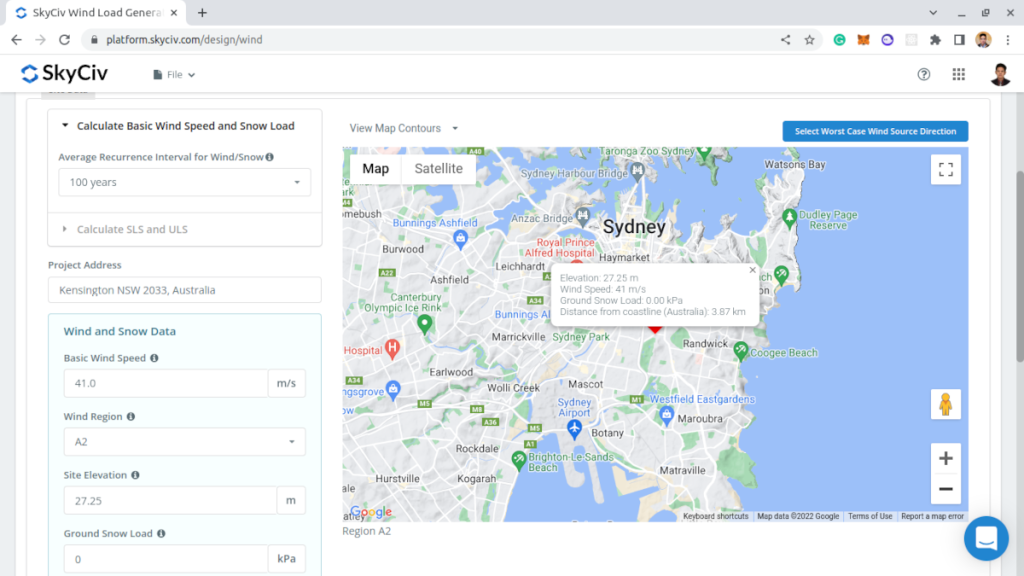Switch to the Satellite map view
The image size is (1024, 576).
pyautogui.click(x=438, y=169)
